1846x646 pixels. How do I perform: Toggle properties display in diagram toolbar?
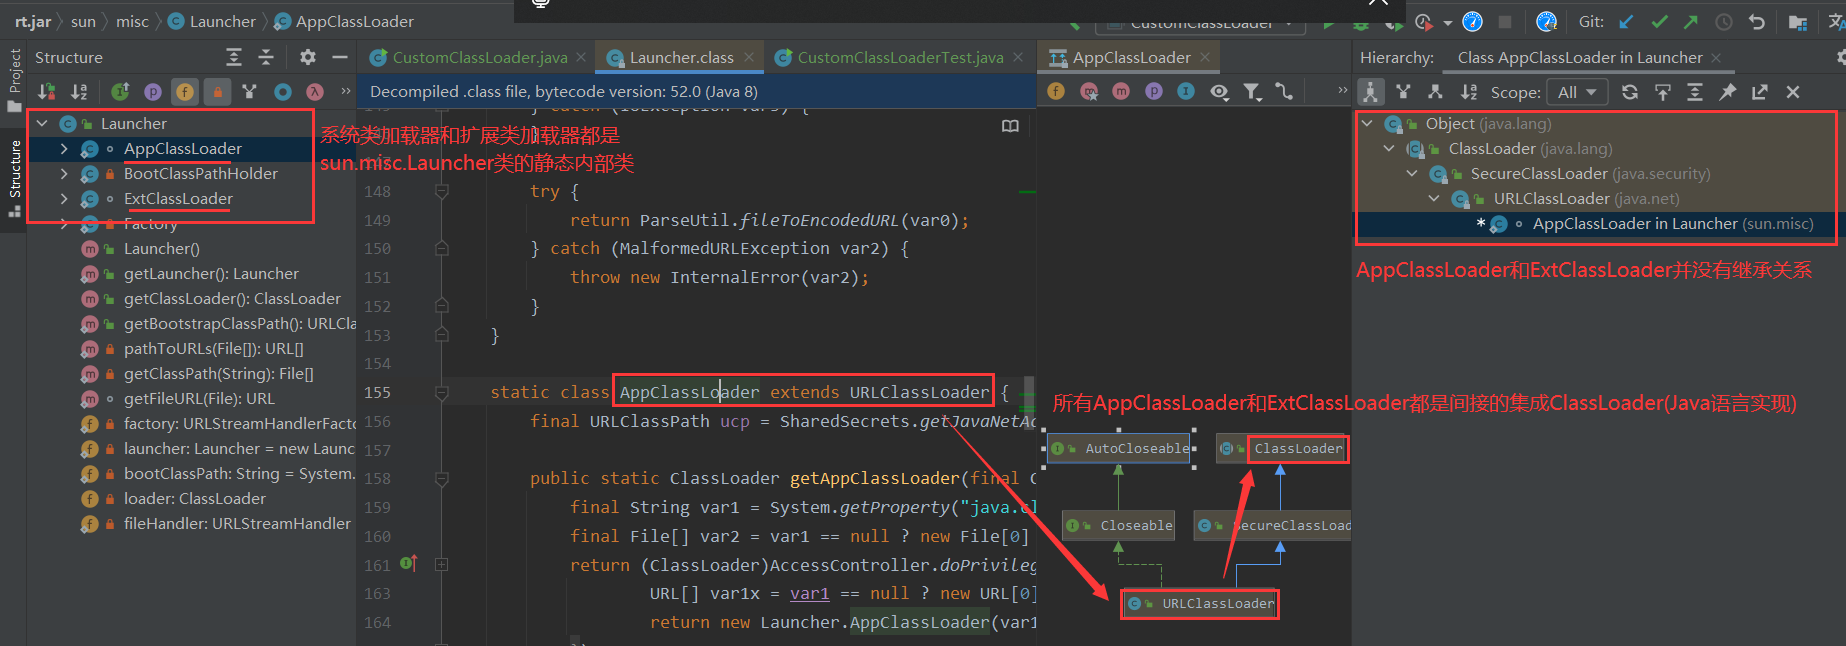coord(1154,92)
